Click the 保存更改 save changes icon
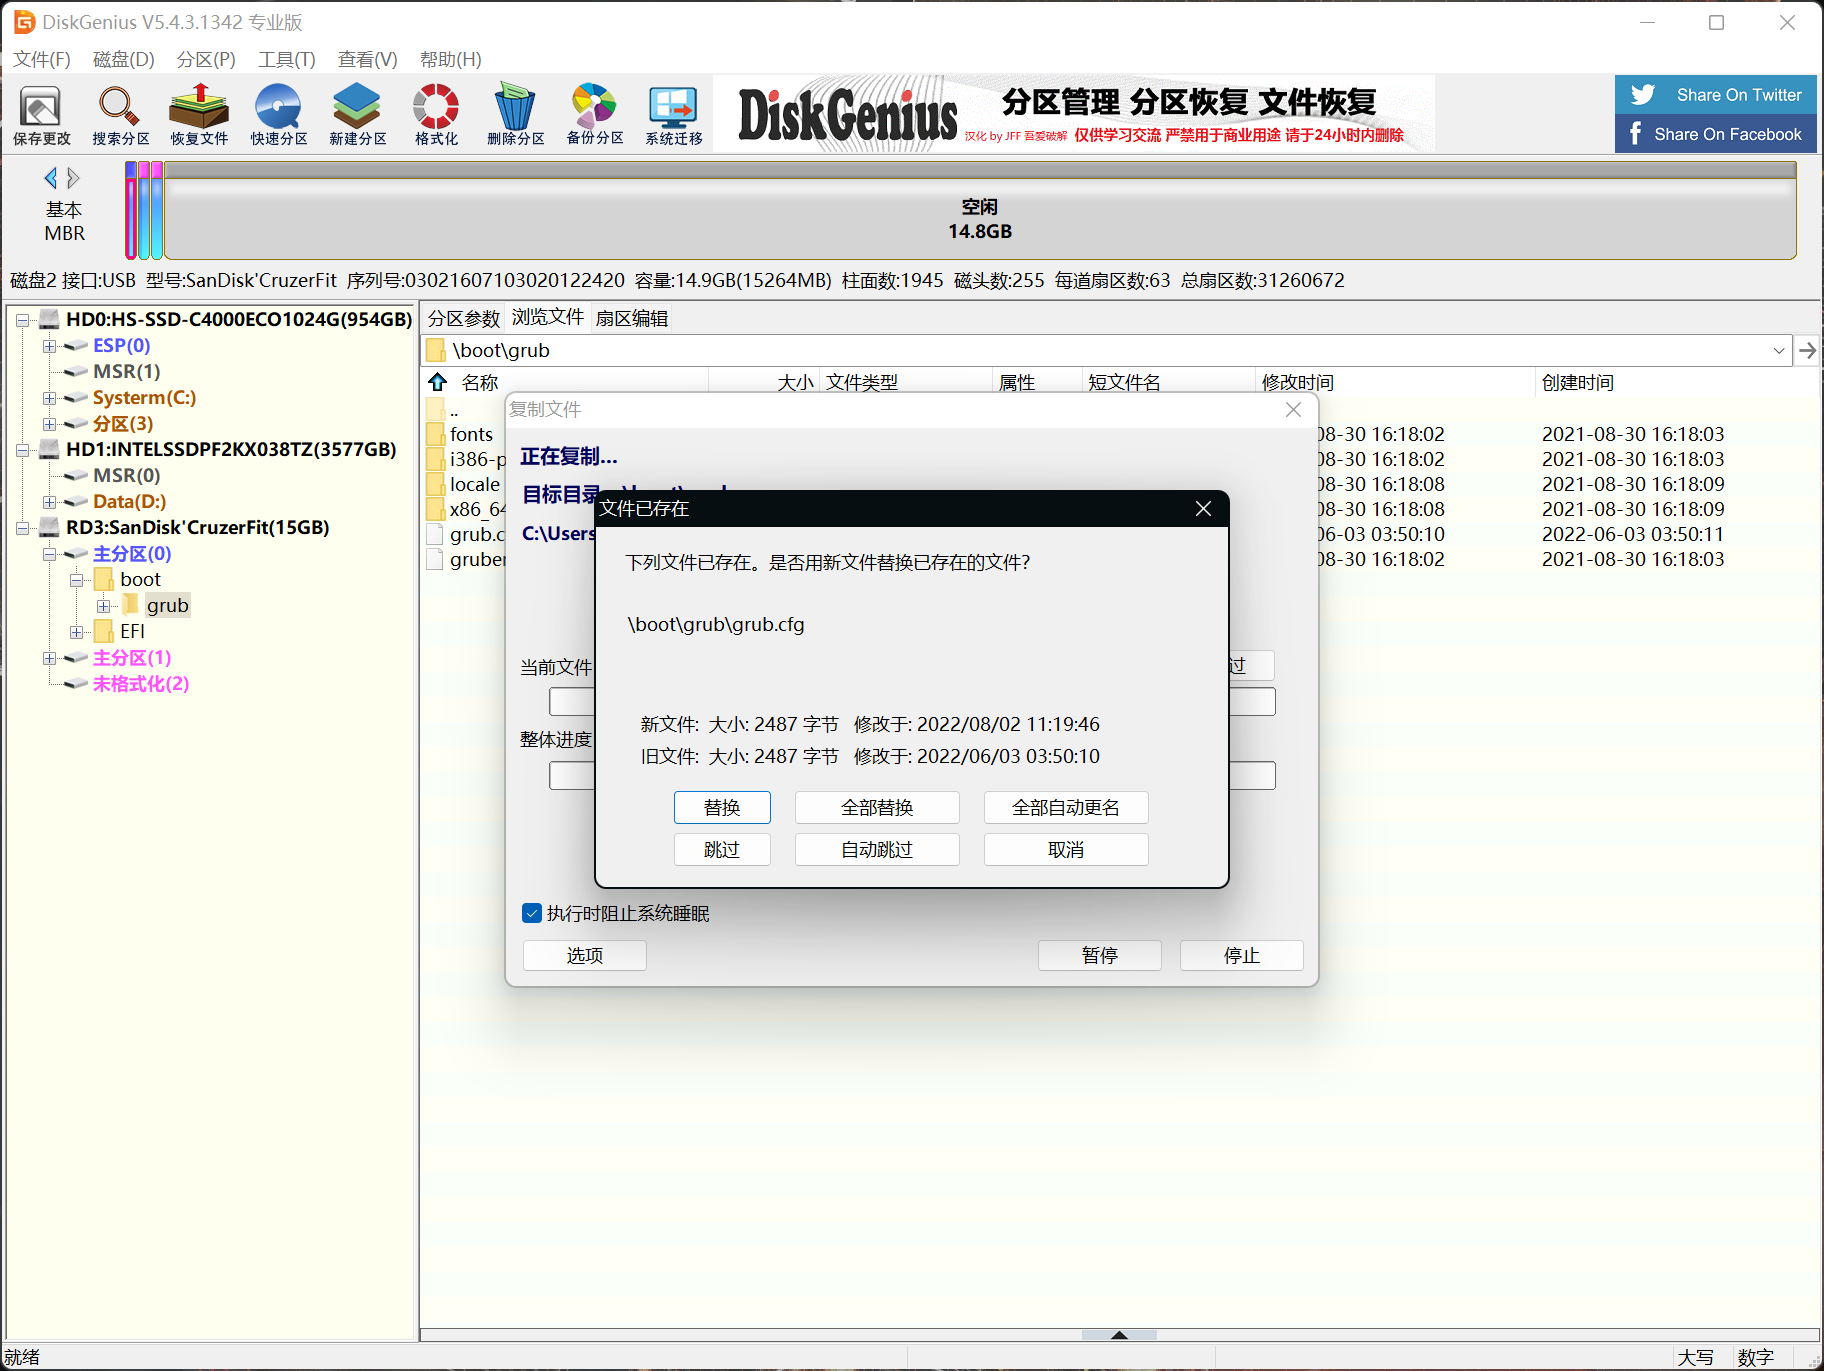The width and height of the screenshot is (1824, 1371). [41, 115]
